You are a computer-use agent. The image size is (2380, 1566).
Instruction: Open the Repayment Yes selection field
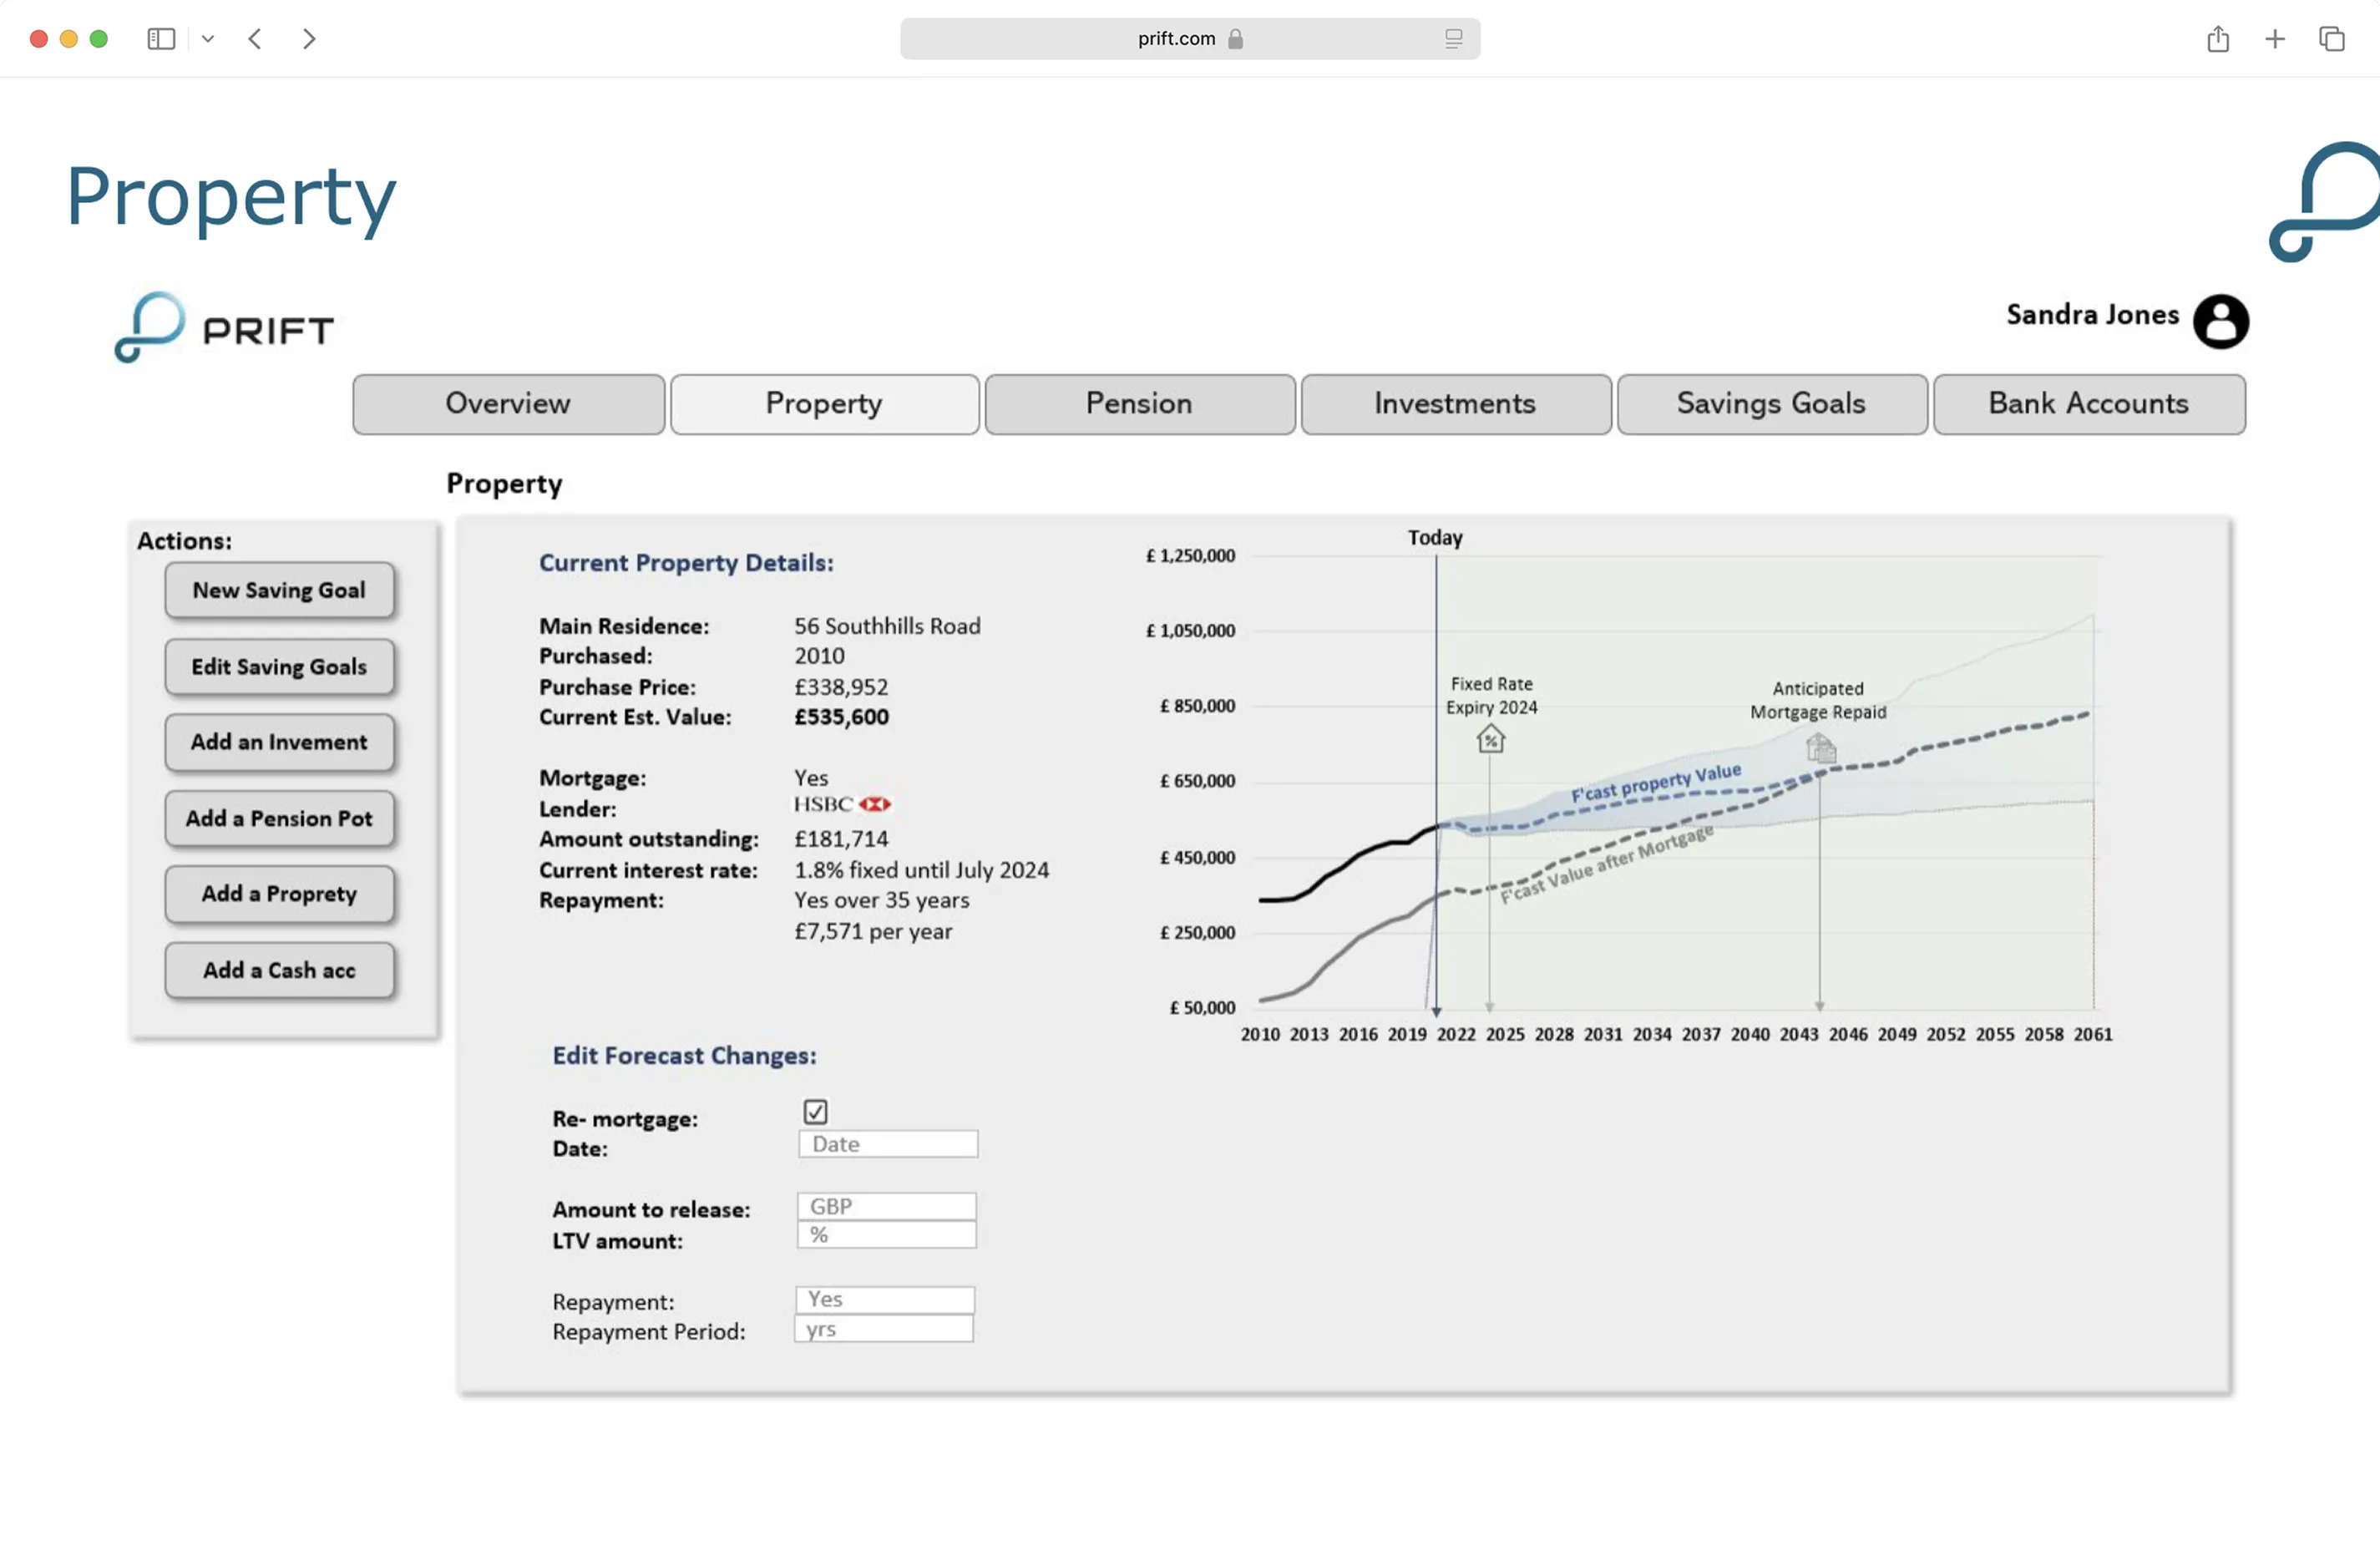point(884,1299)
